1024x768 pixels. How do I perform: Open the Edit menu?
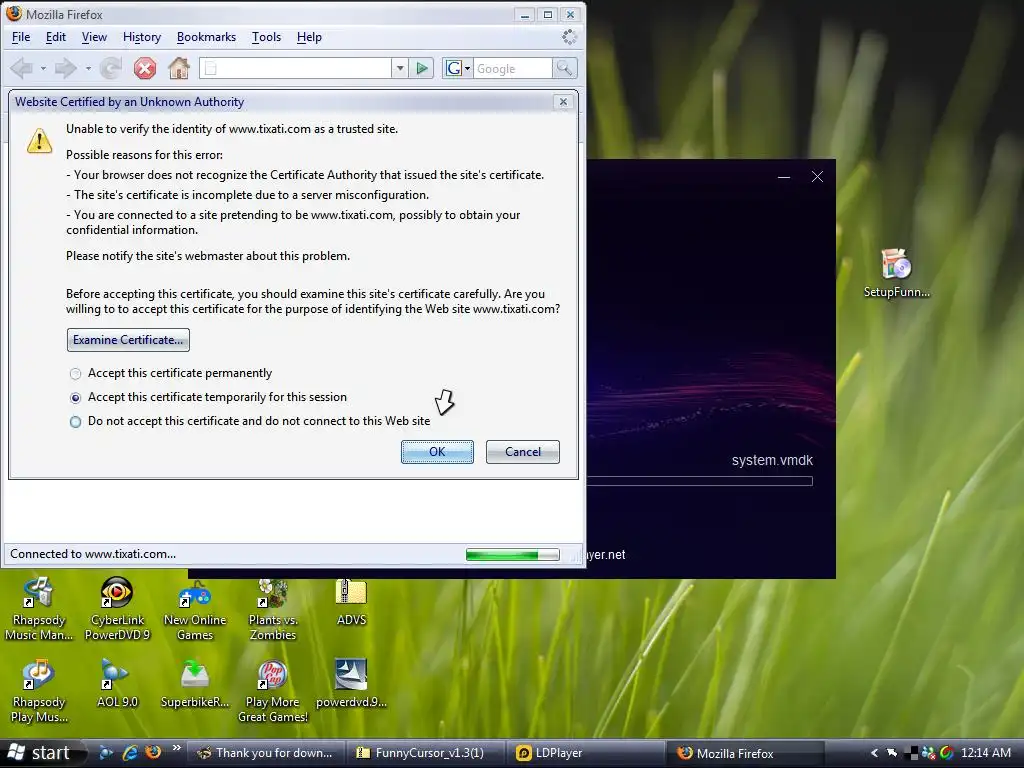56,37
